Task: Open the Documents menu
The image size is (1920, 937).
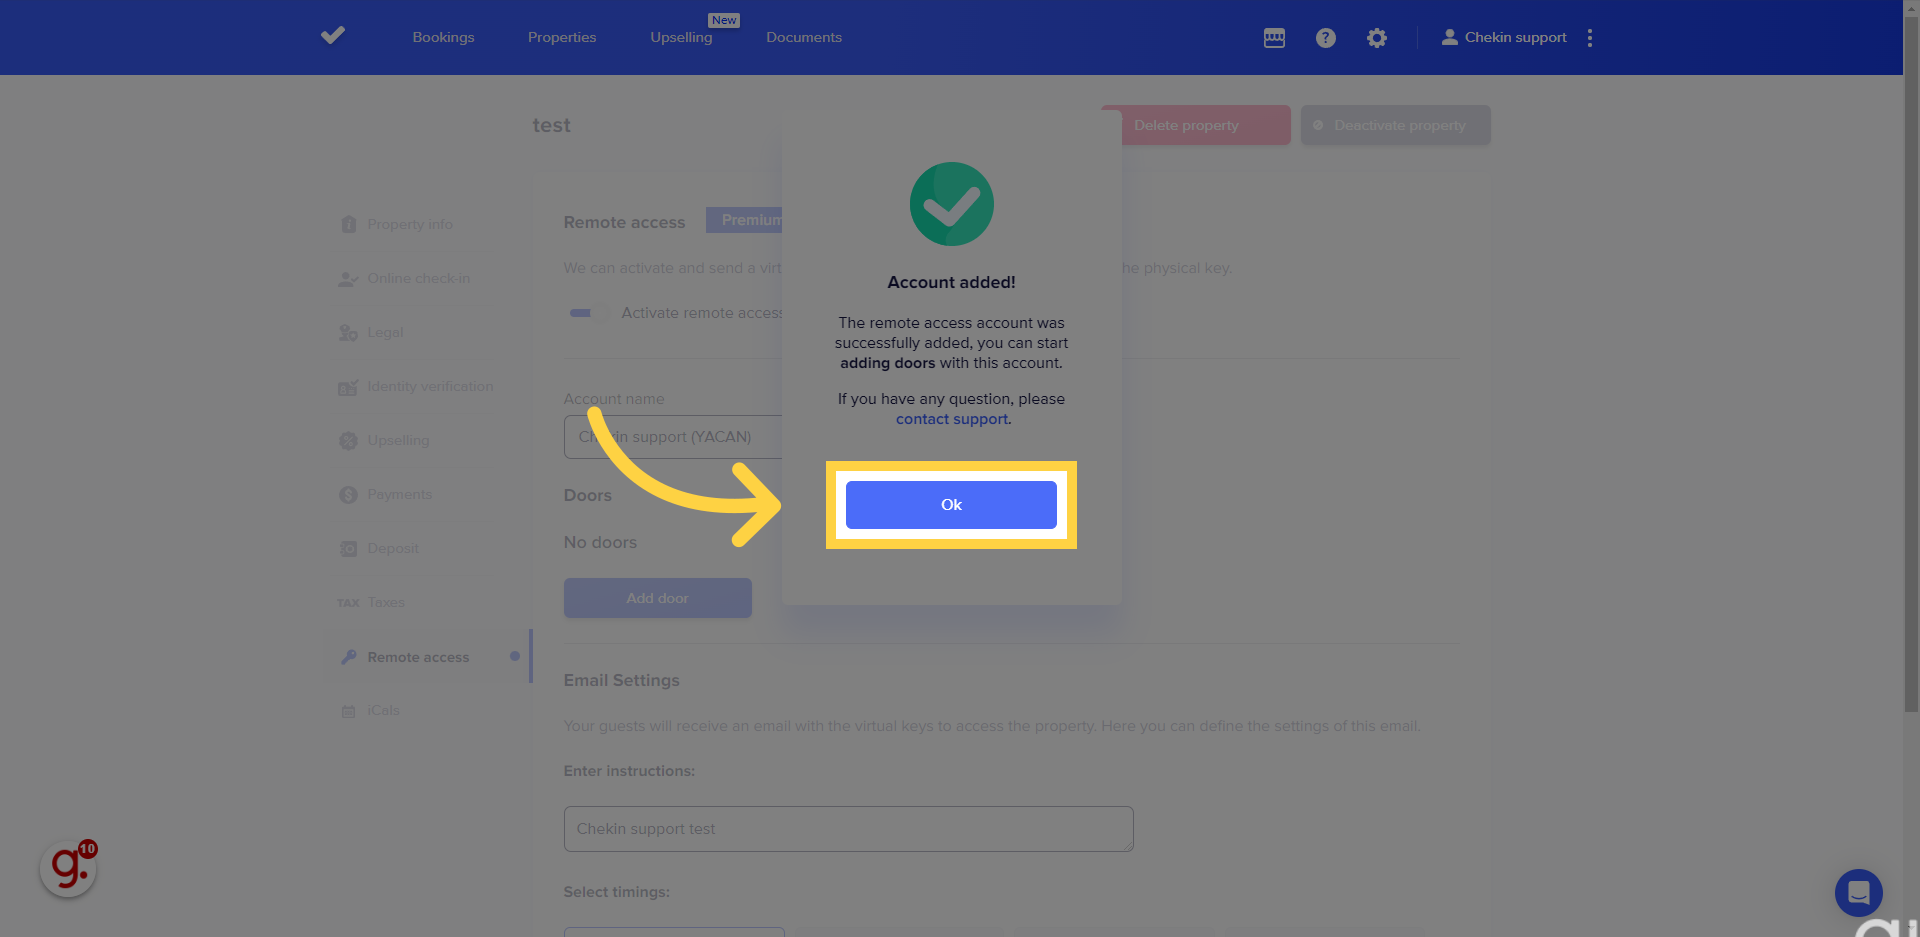Action: pos(804,38)
